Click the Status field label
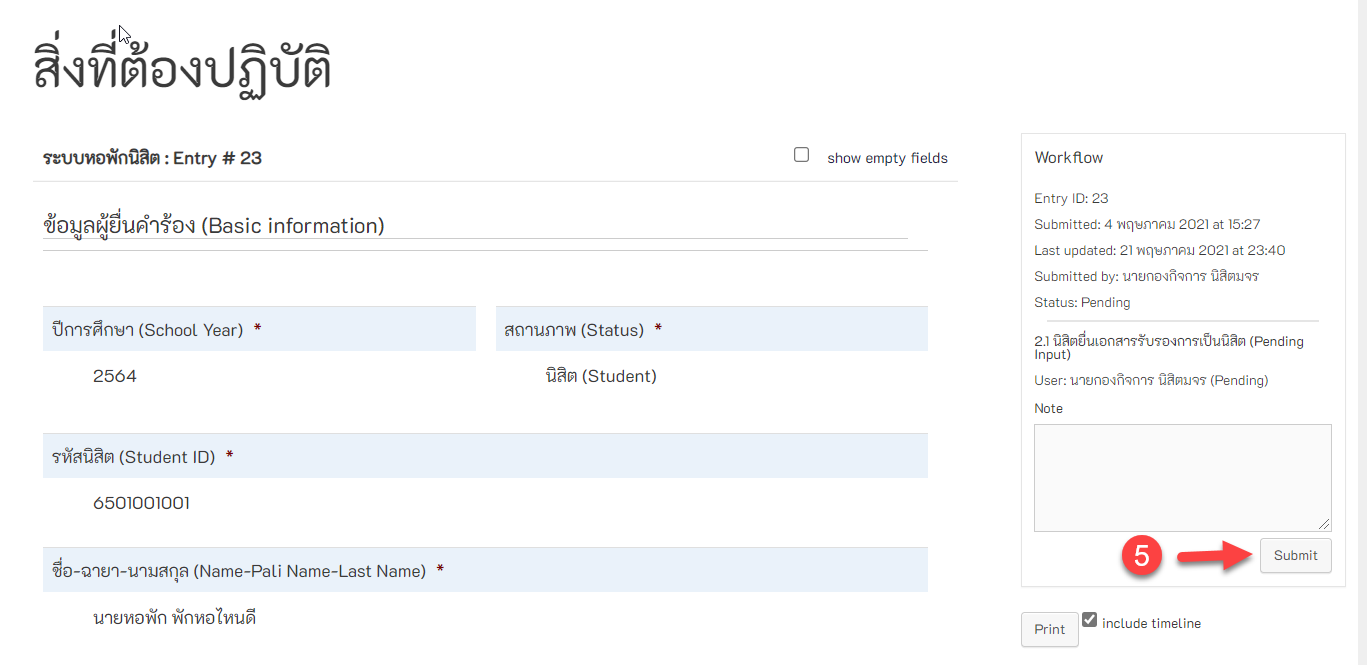The width and height of the screenshot is (1367, 665). point(574,330)
